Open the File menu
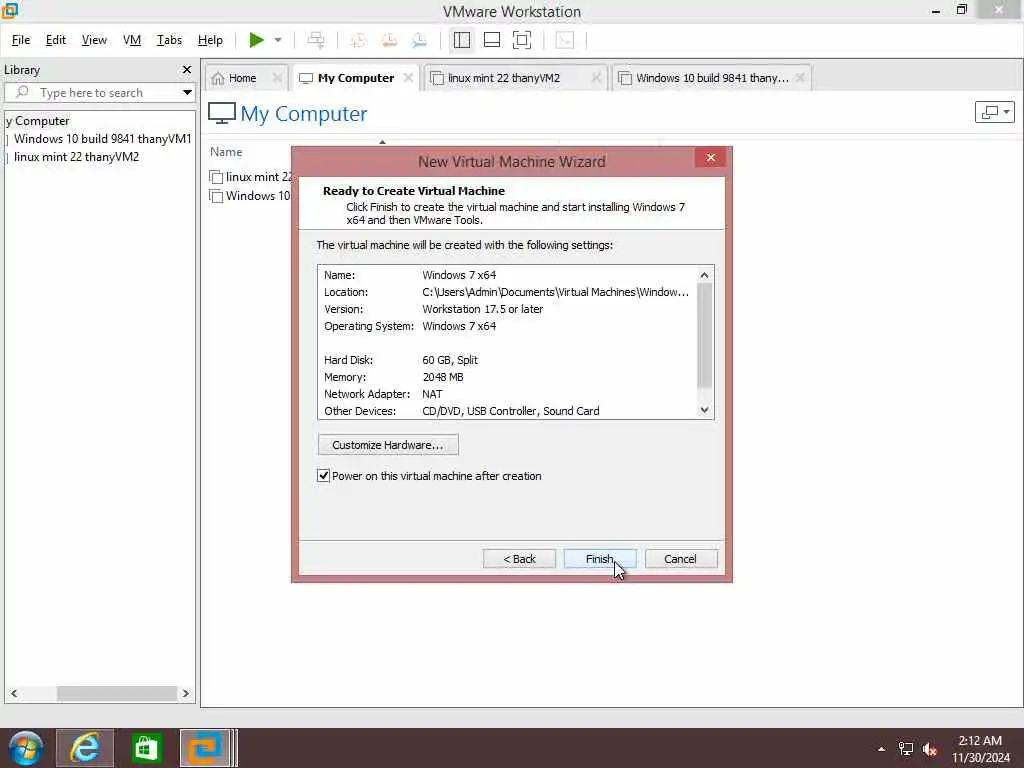1024x768 pixels. (21, 40)
